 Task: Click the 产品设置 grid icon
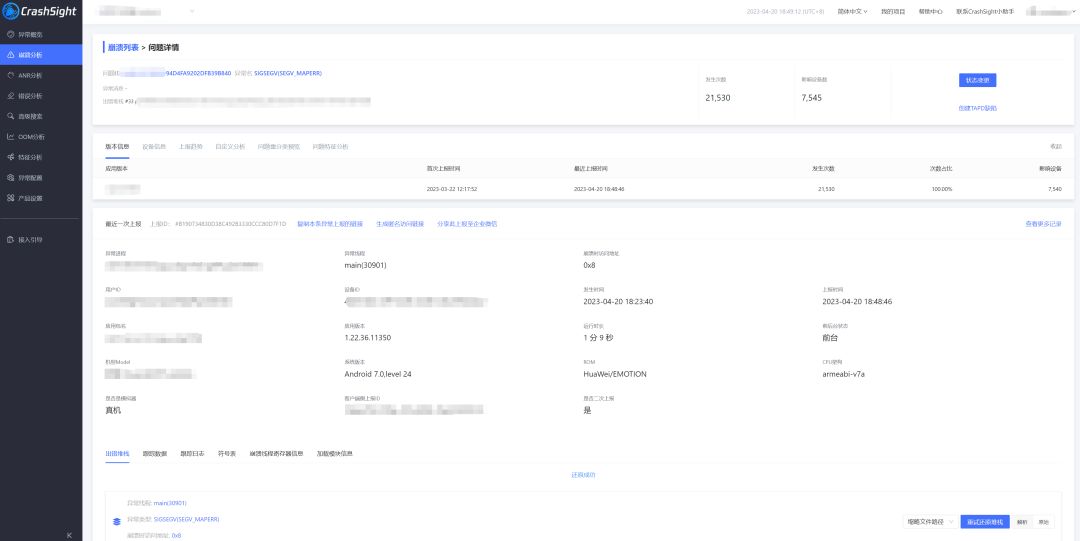tap(10, 198)
